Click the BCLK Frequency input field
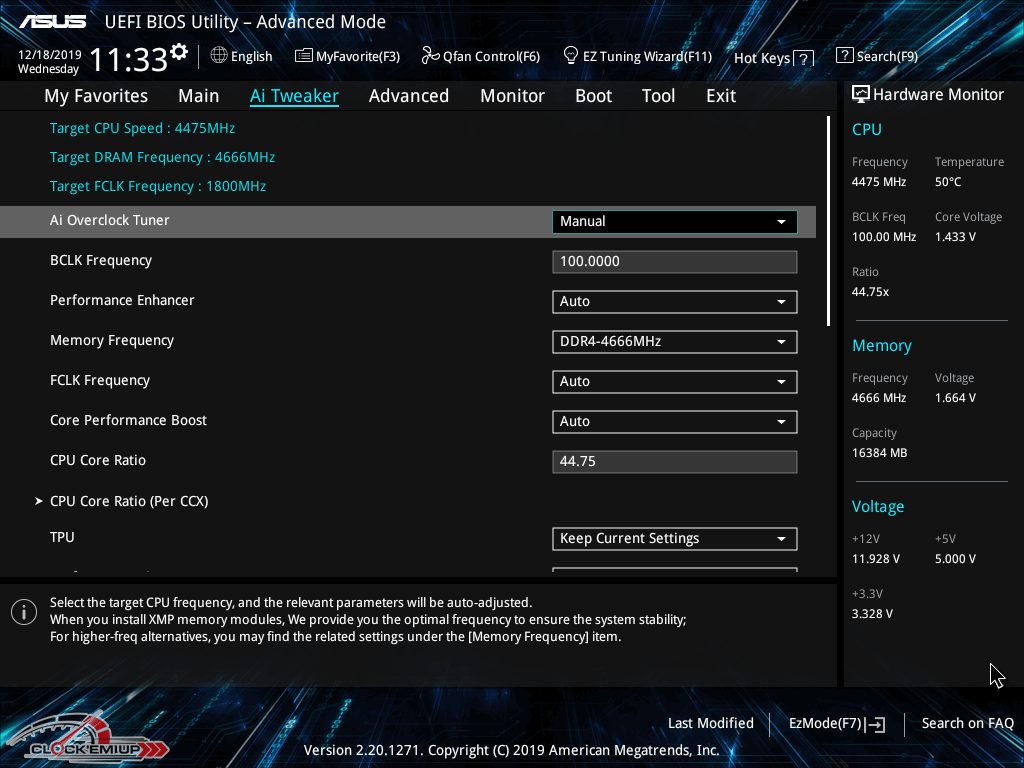The image size is (1024, 768). click(x=674, y=262)
